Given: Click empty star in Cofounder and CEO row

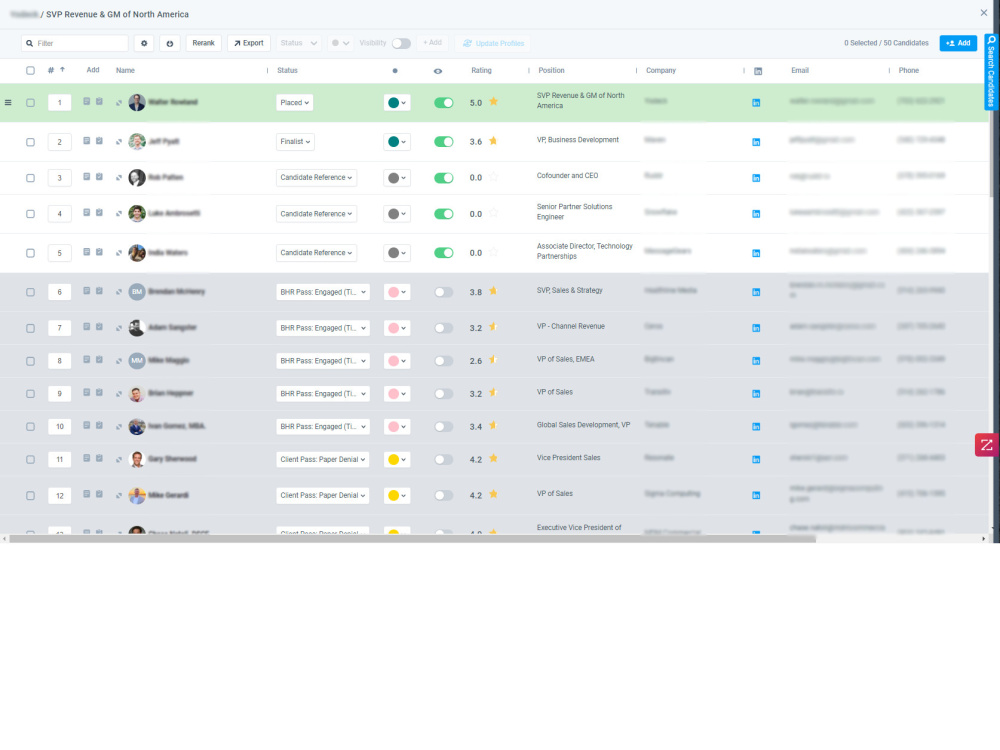Looking at the screenshot, I should point(493,177).
